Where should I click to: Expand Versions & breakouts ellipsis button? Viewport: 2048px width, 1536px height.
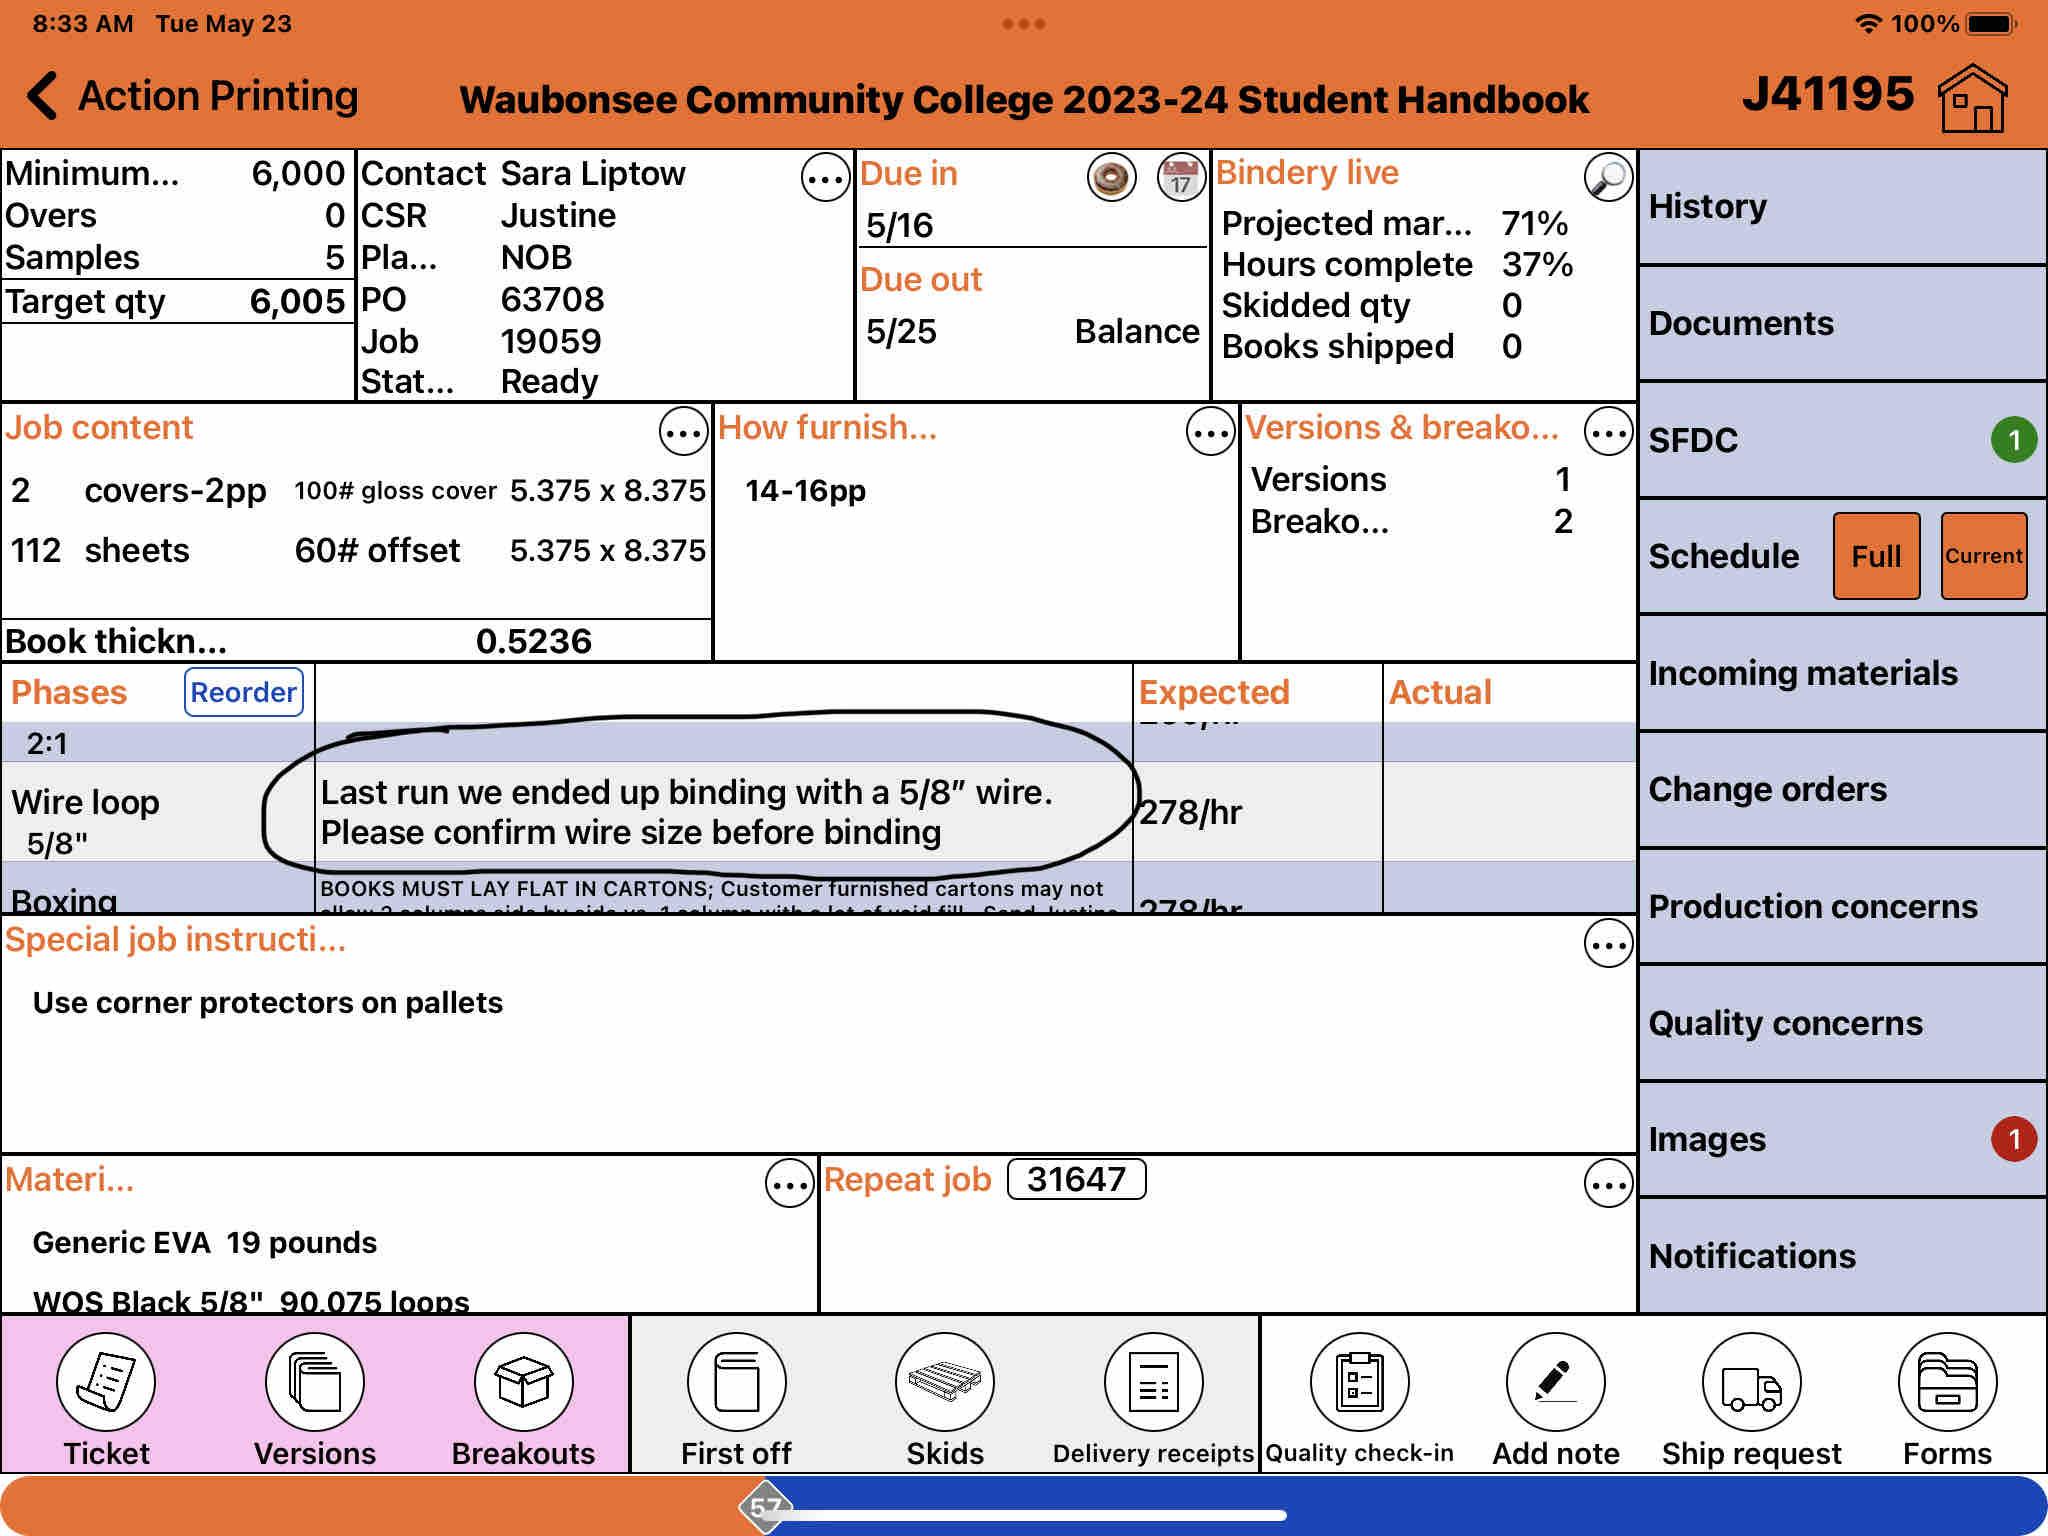tap(1608, 432)
